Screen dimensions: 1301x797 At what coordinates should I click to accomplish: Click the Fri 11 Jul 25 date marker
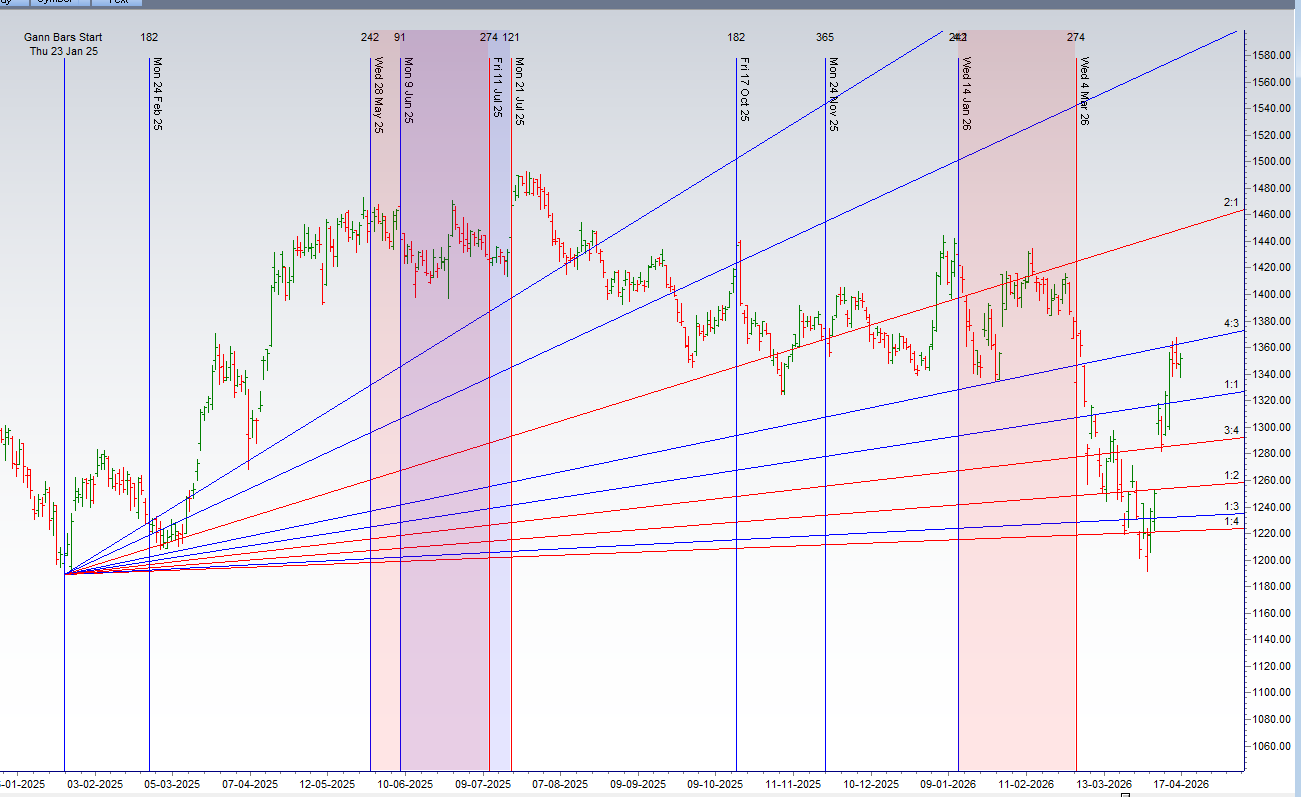tap(496, 88)
